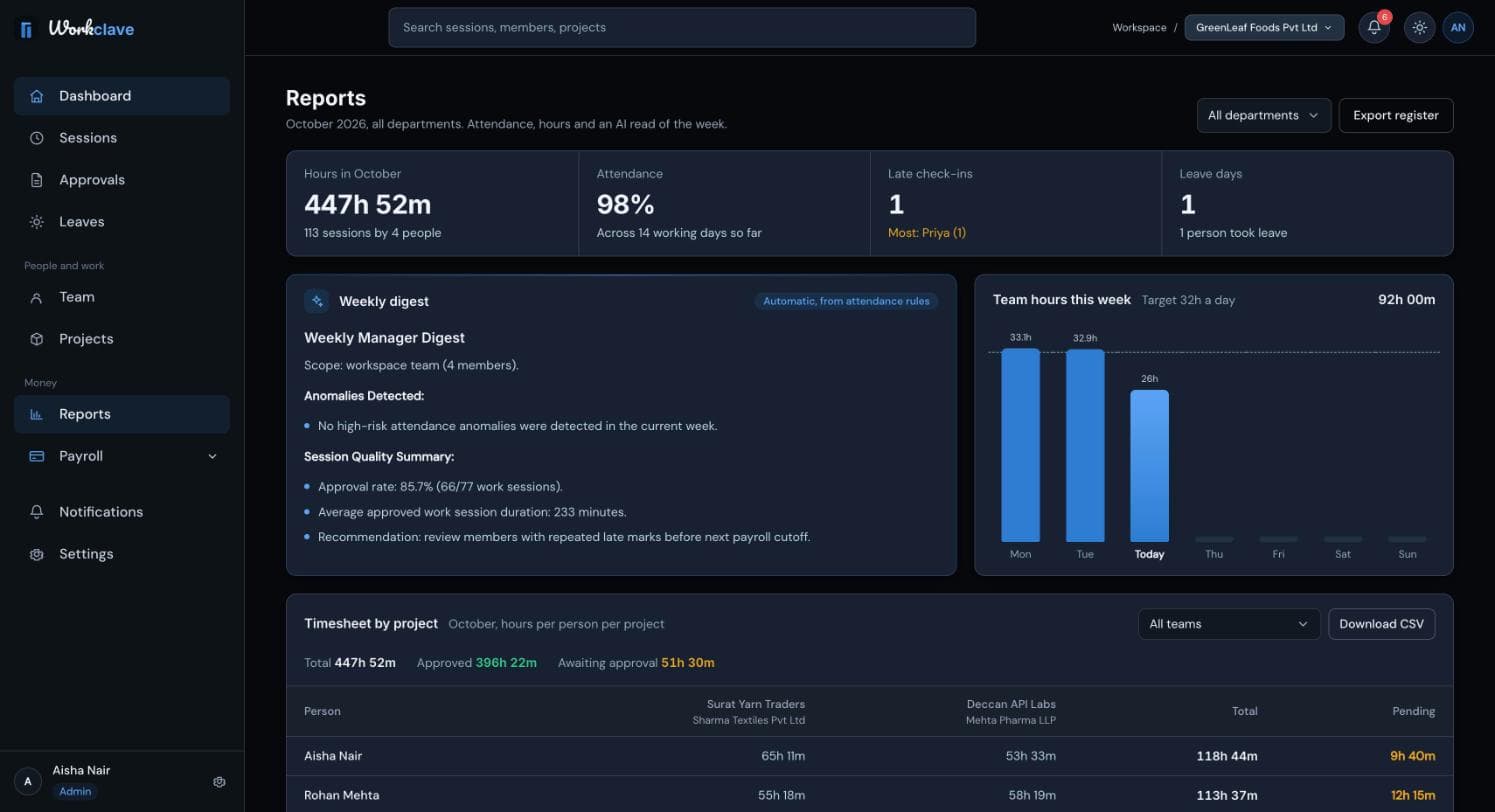
Task: Click the Workclave logo icon
Action: tap(26, 29)
